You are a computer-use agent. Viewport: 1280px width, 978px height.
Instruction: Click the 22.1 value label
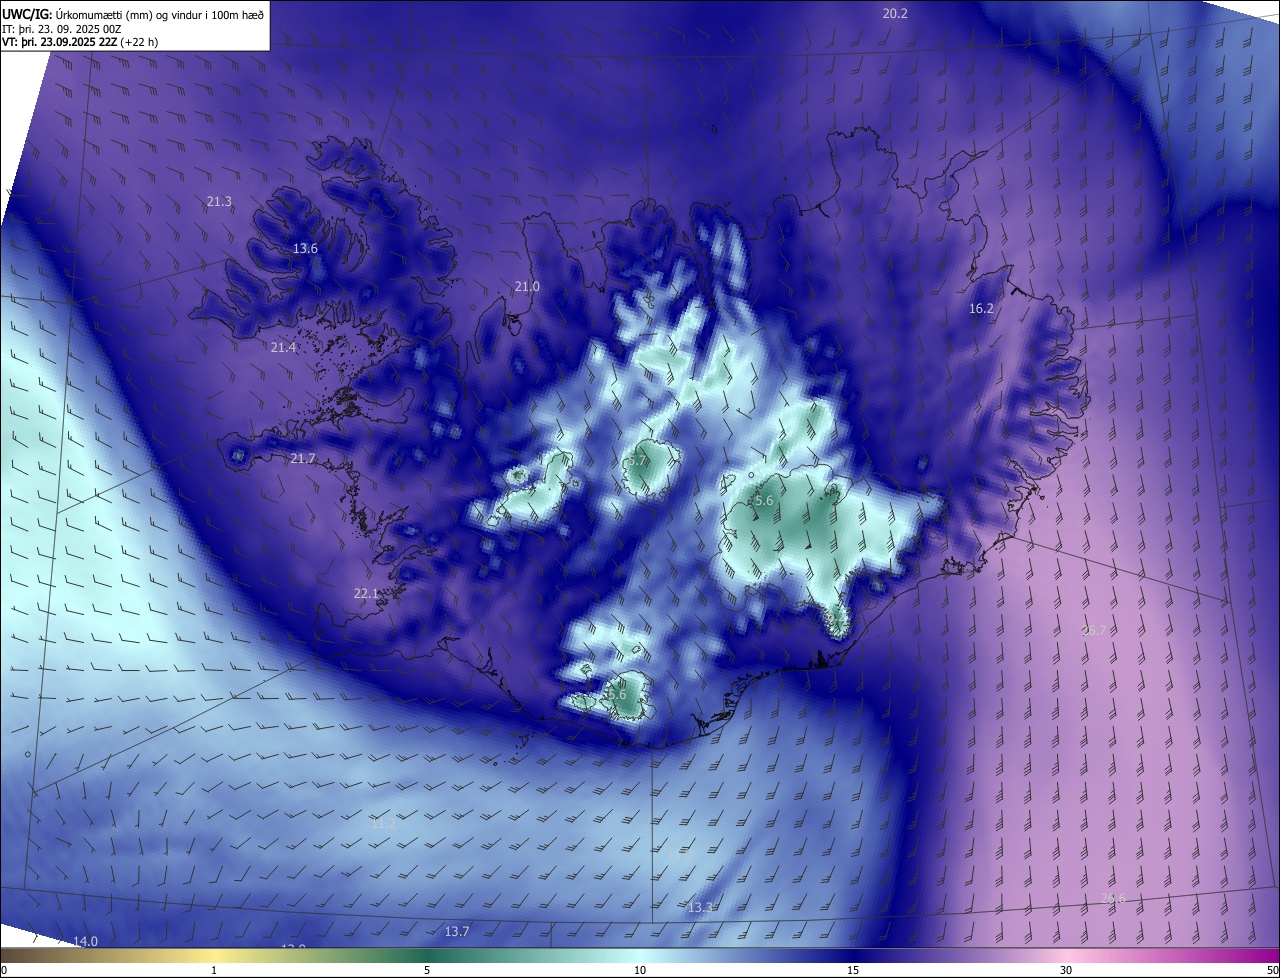(x=367, y=594)
